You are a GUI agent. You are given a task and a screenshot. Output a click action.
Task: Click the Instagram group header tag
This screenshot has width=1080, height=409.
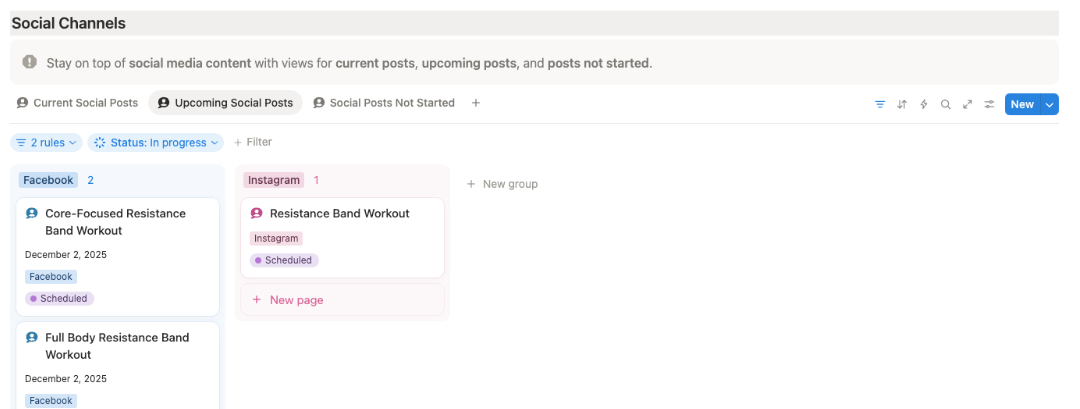coord(274,180)
